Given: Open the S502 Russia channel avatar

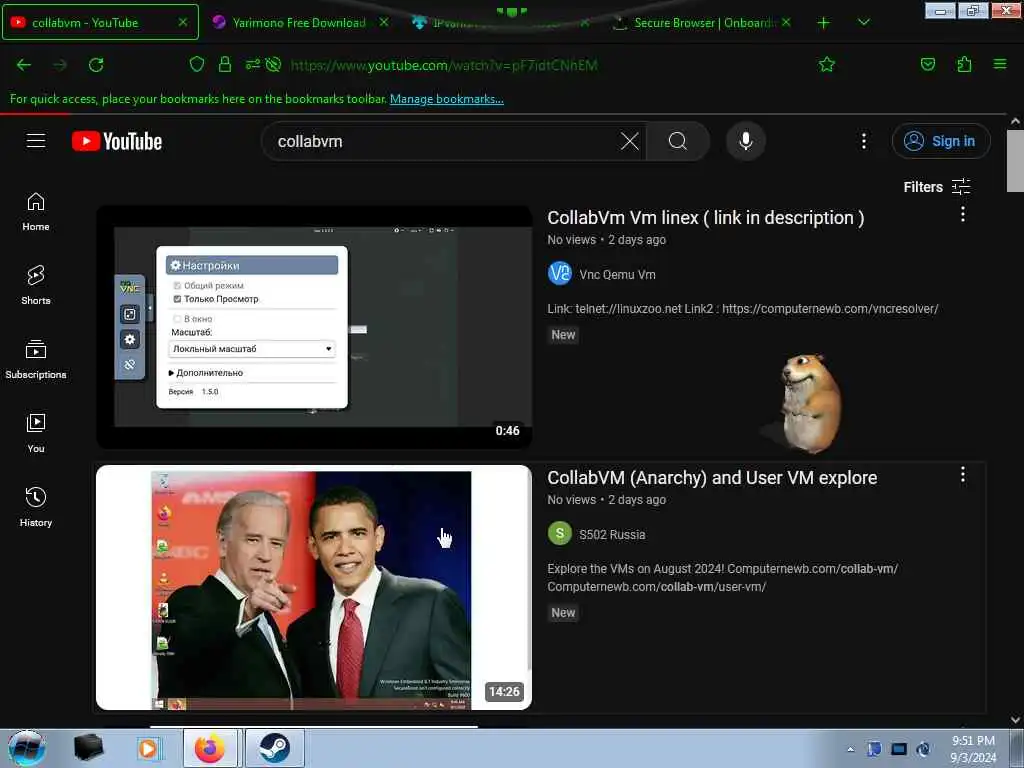Looking at the screenshot, I should [560, 534].
